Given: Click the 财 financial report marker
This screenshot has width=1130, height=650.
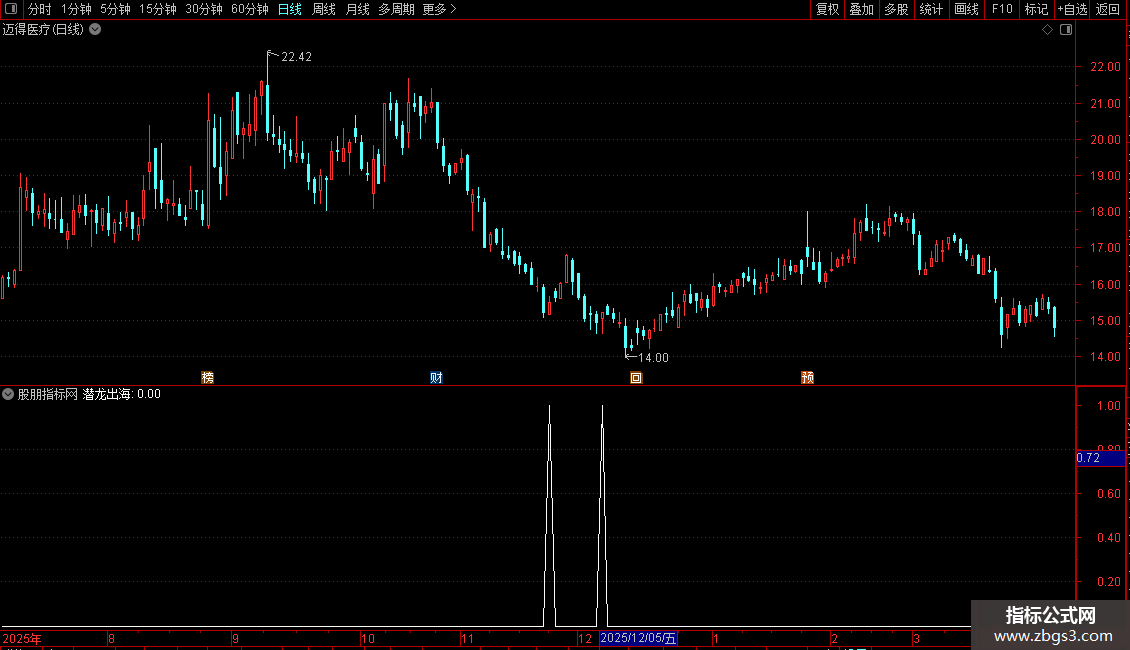Looking at the screenshot, I should (436, 378).
